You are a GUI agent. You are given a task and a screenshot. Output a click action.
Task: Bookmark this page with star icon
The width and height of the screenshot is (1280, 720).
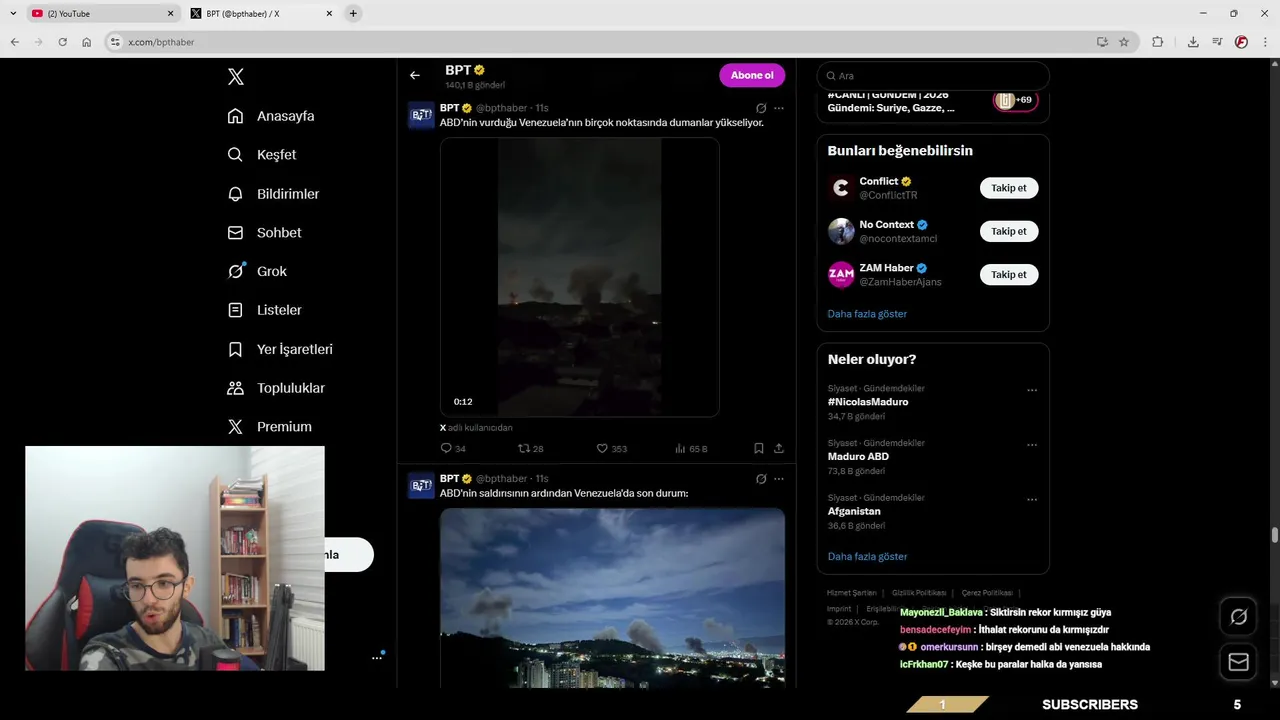pos(1124,42)
